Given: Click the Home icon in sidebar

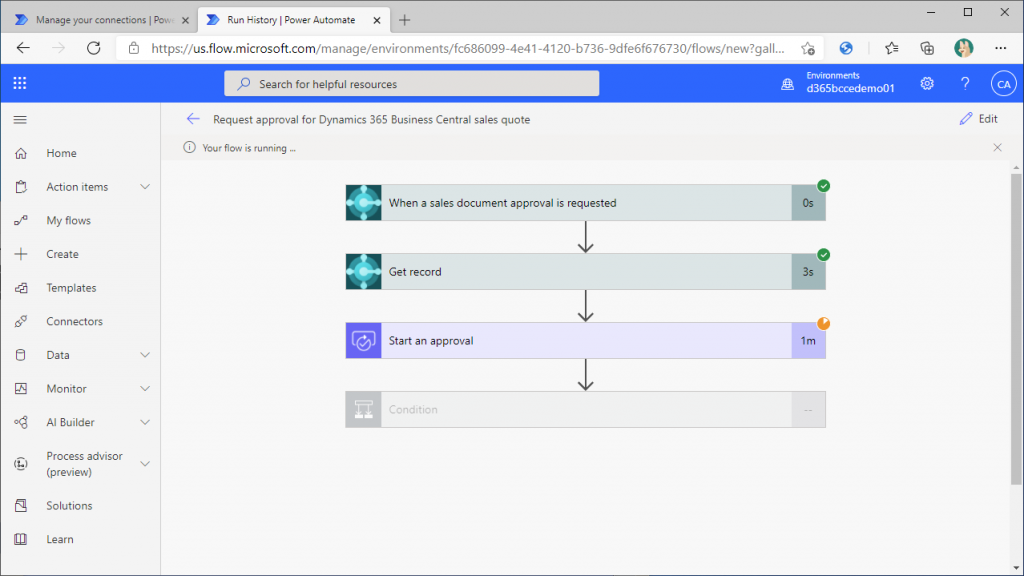Looking at the screenshot, I should click(21, 153).
